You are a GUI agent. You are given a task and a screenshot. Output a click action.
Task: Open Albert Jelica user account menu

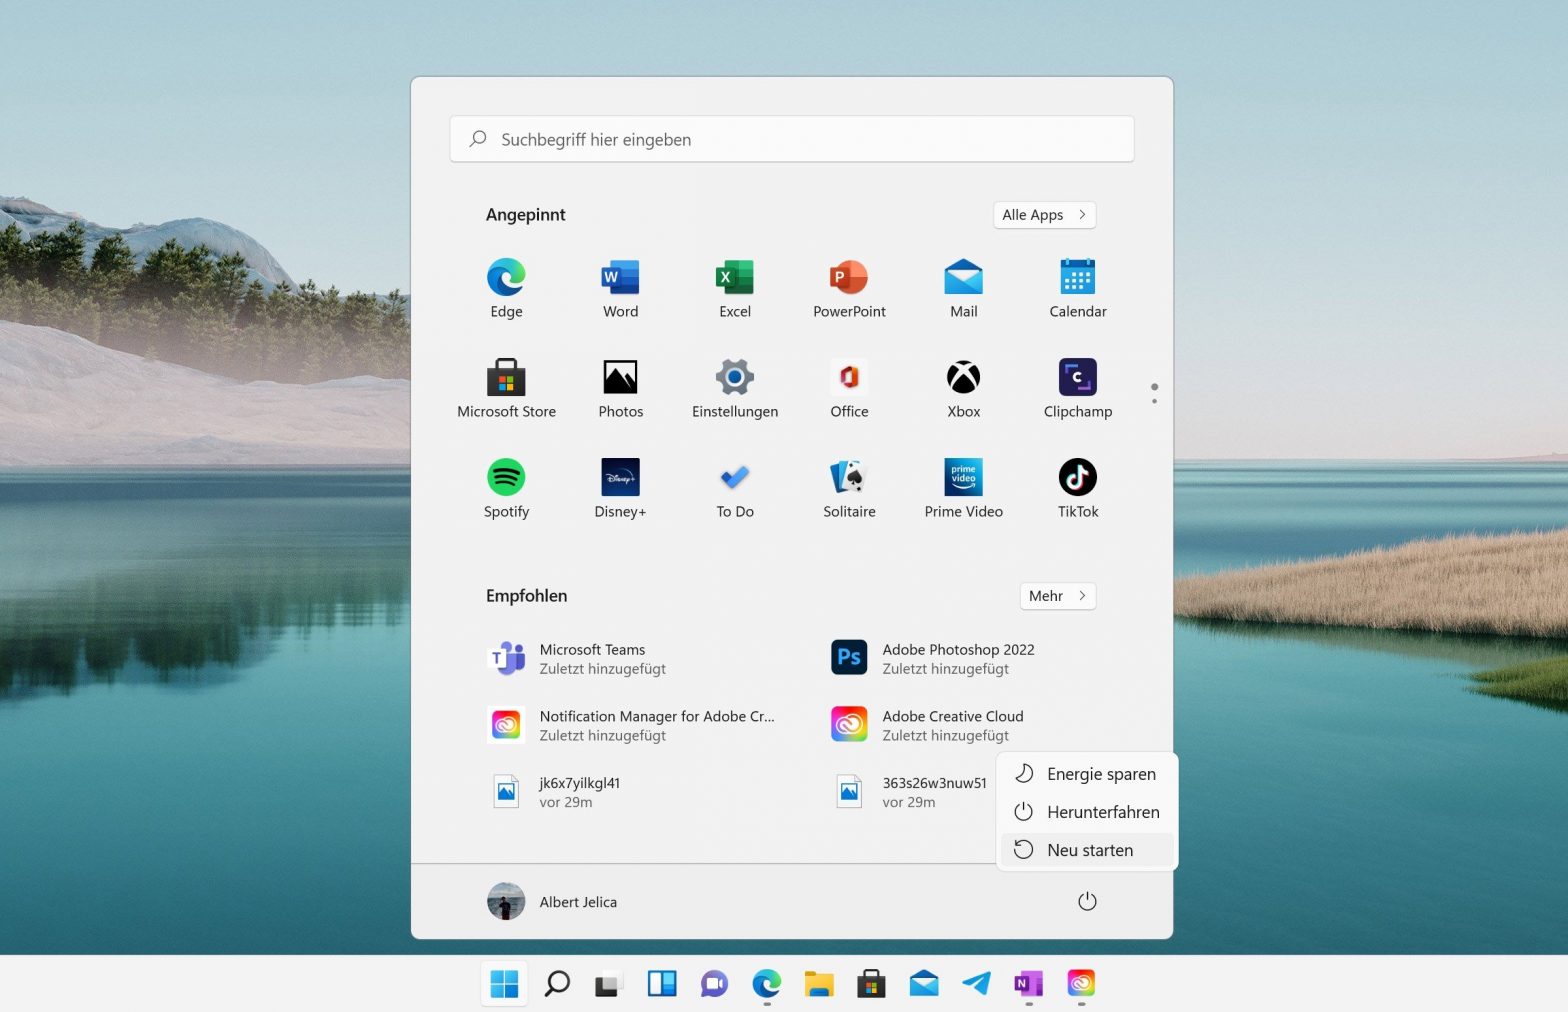click(553, 901)
